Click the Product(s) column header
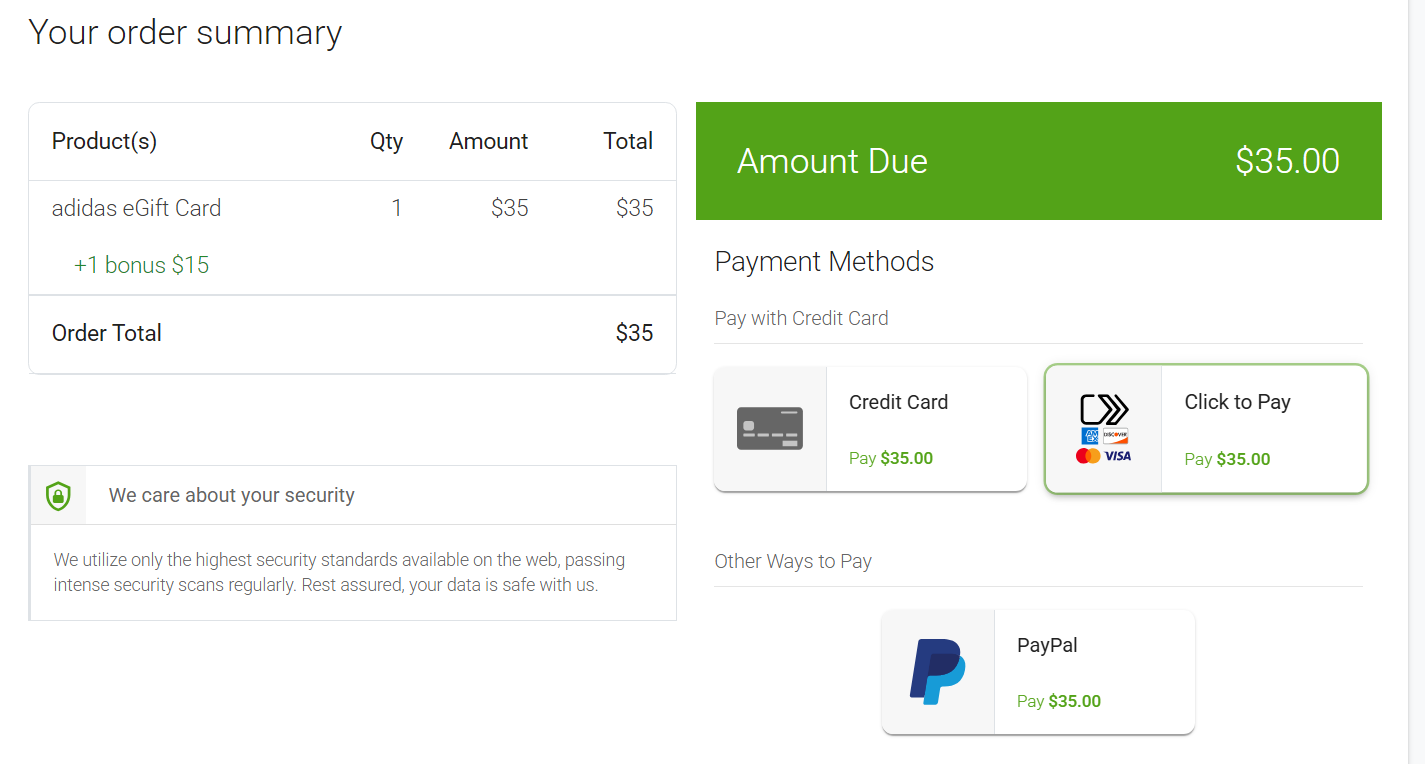The width and height of the screenshot is (1425, 764). click(104, 141)
